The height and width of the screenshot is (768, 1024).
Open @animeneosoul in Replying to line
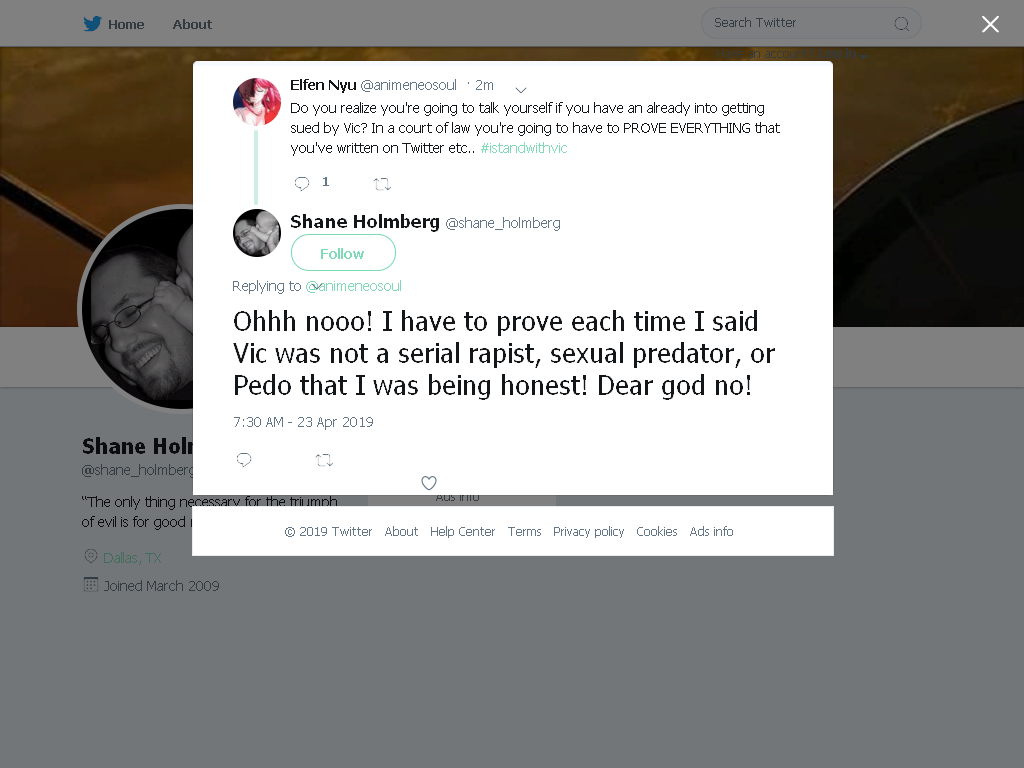(353, 286)
